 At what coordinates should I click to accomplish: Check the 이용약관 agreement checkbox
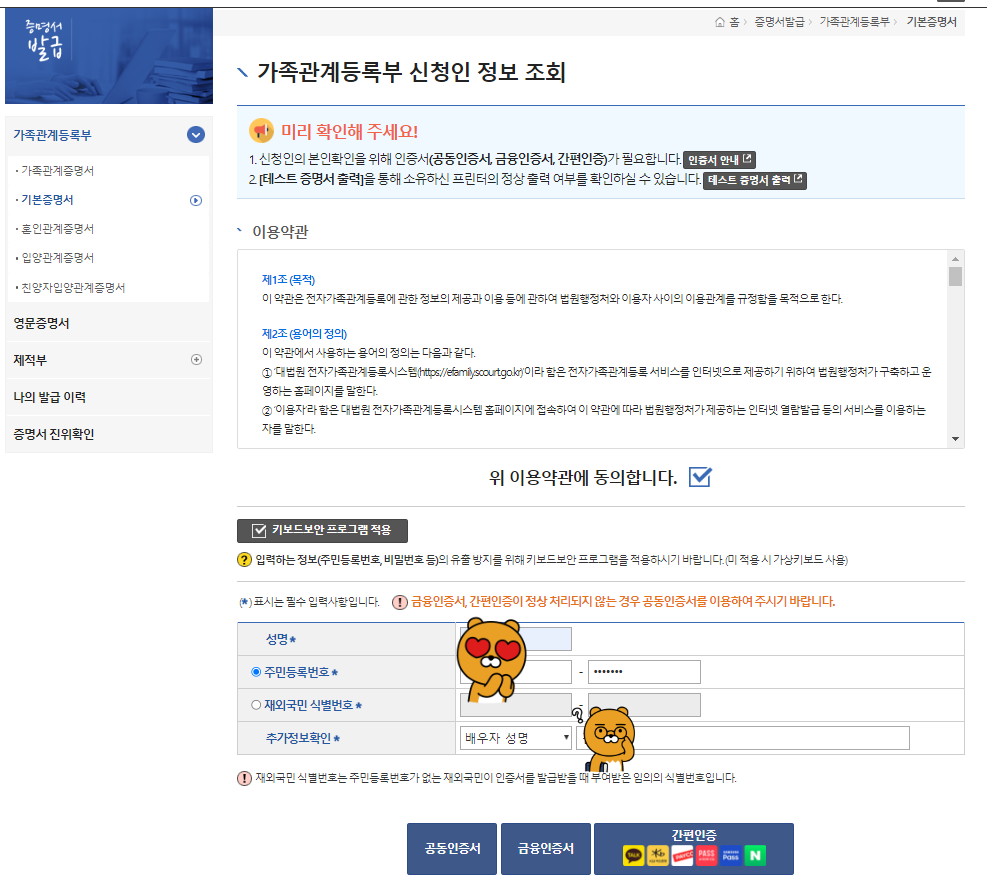click(700, 477)
